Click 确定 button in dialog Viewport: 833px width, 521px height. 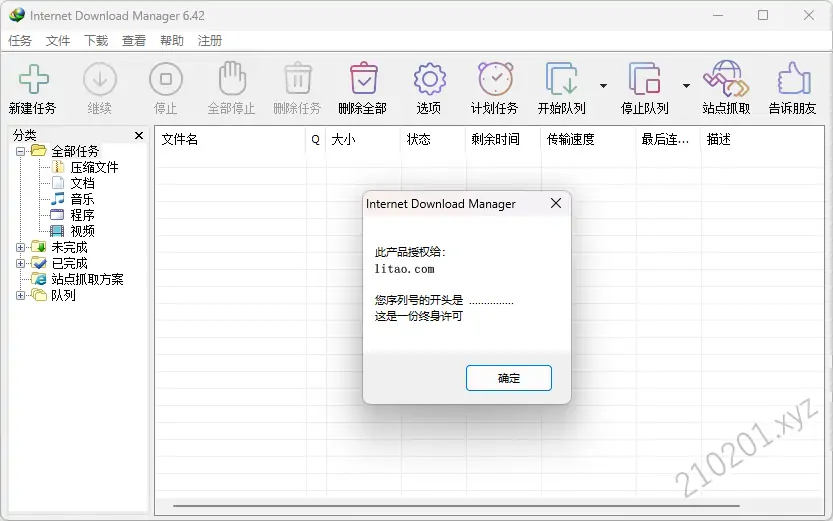(508, 378)
